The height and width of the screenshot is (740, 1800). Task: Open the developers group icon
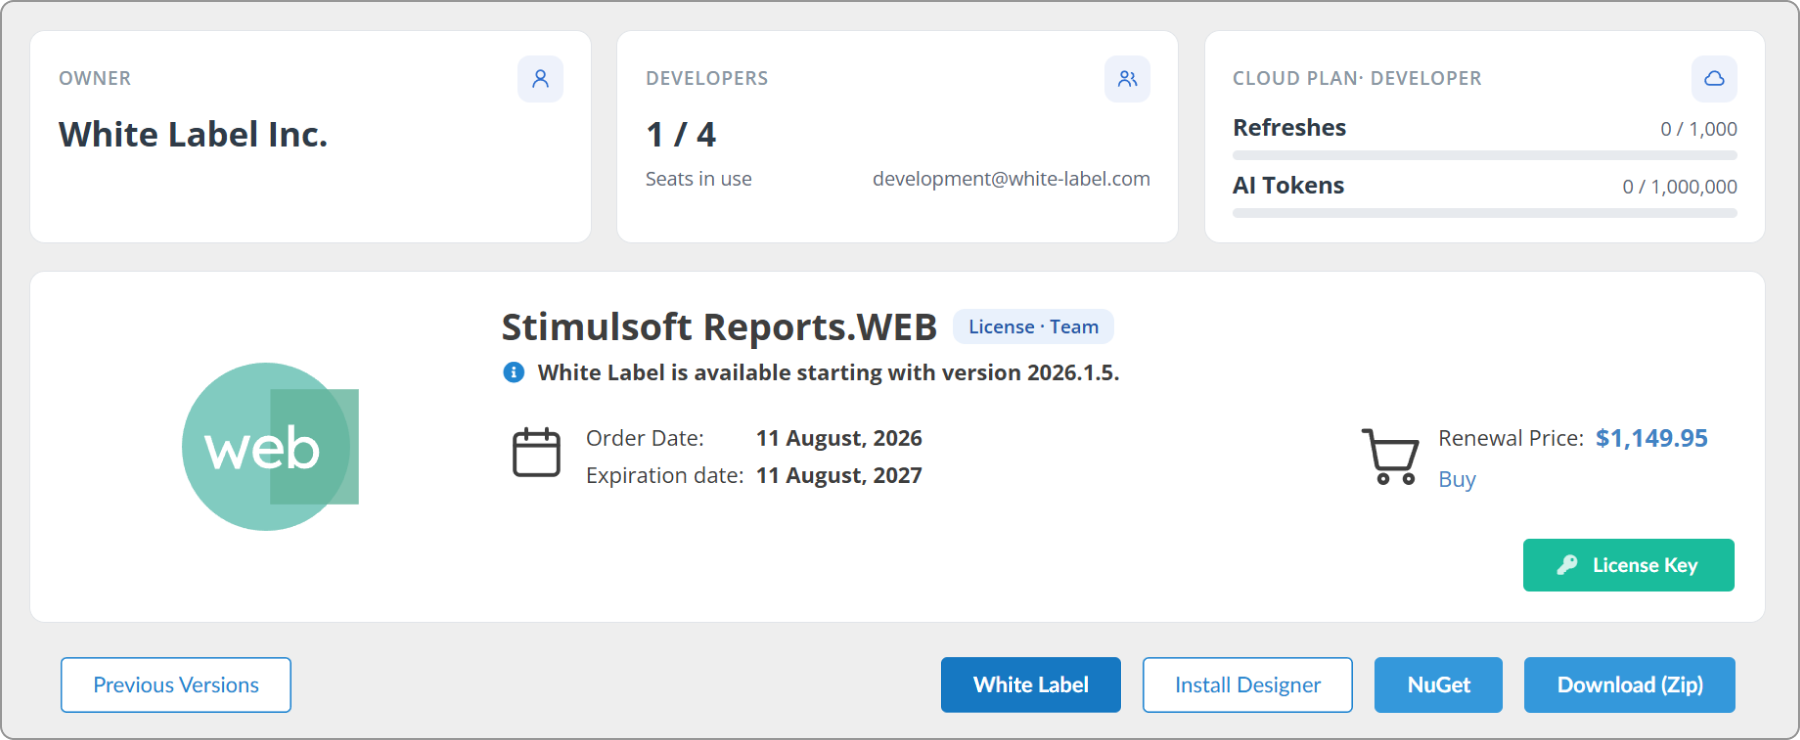pyautogui.click(x=1127, y=79)
